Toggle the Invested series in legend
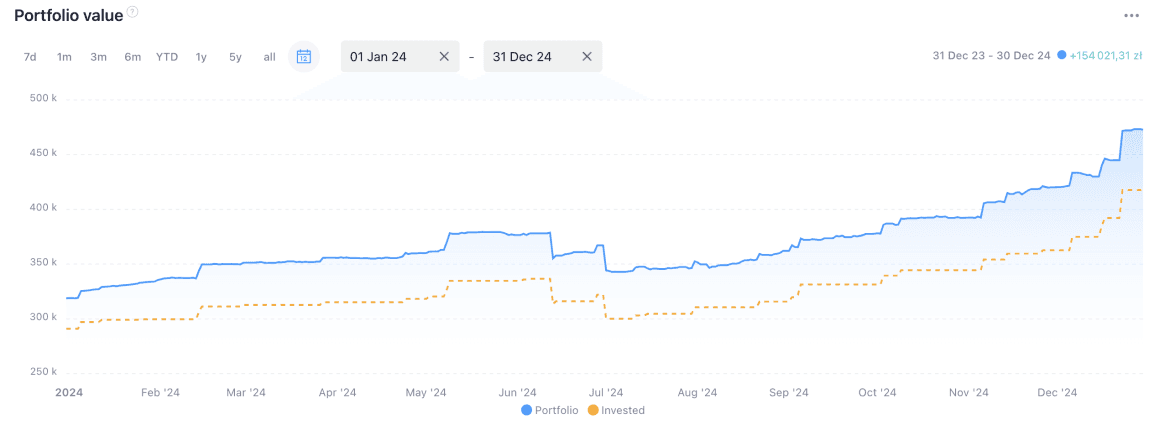This screenshot has width=1170, height=435. pyautogui.click(x=615, y=410)
